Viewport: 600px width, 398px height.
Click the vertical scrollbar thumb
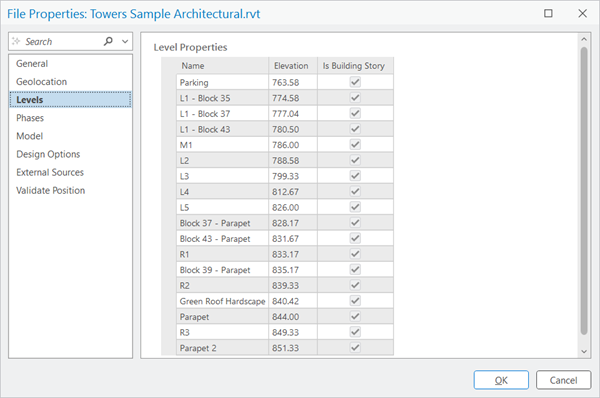pos(584,191)
